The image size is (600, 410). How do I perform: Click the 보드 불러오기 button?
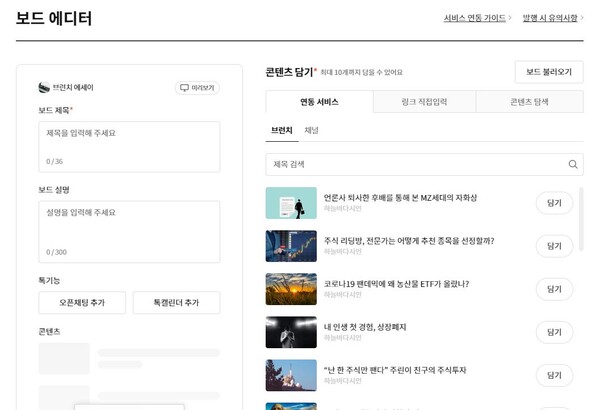pos(548,72)
